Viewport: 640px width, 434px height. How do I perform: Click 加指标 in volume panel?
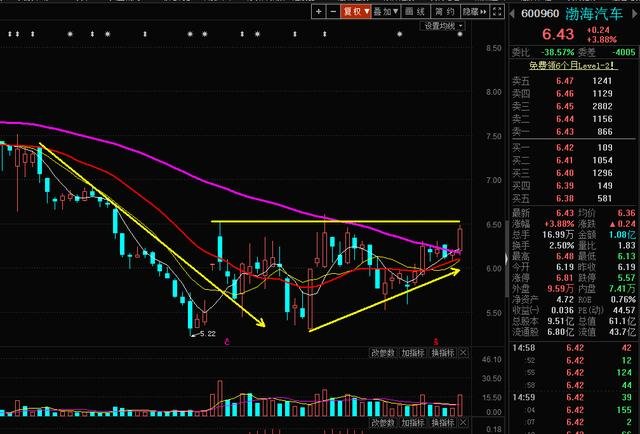pyautogui.click(x=413, y=353)
